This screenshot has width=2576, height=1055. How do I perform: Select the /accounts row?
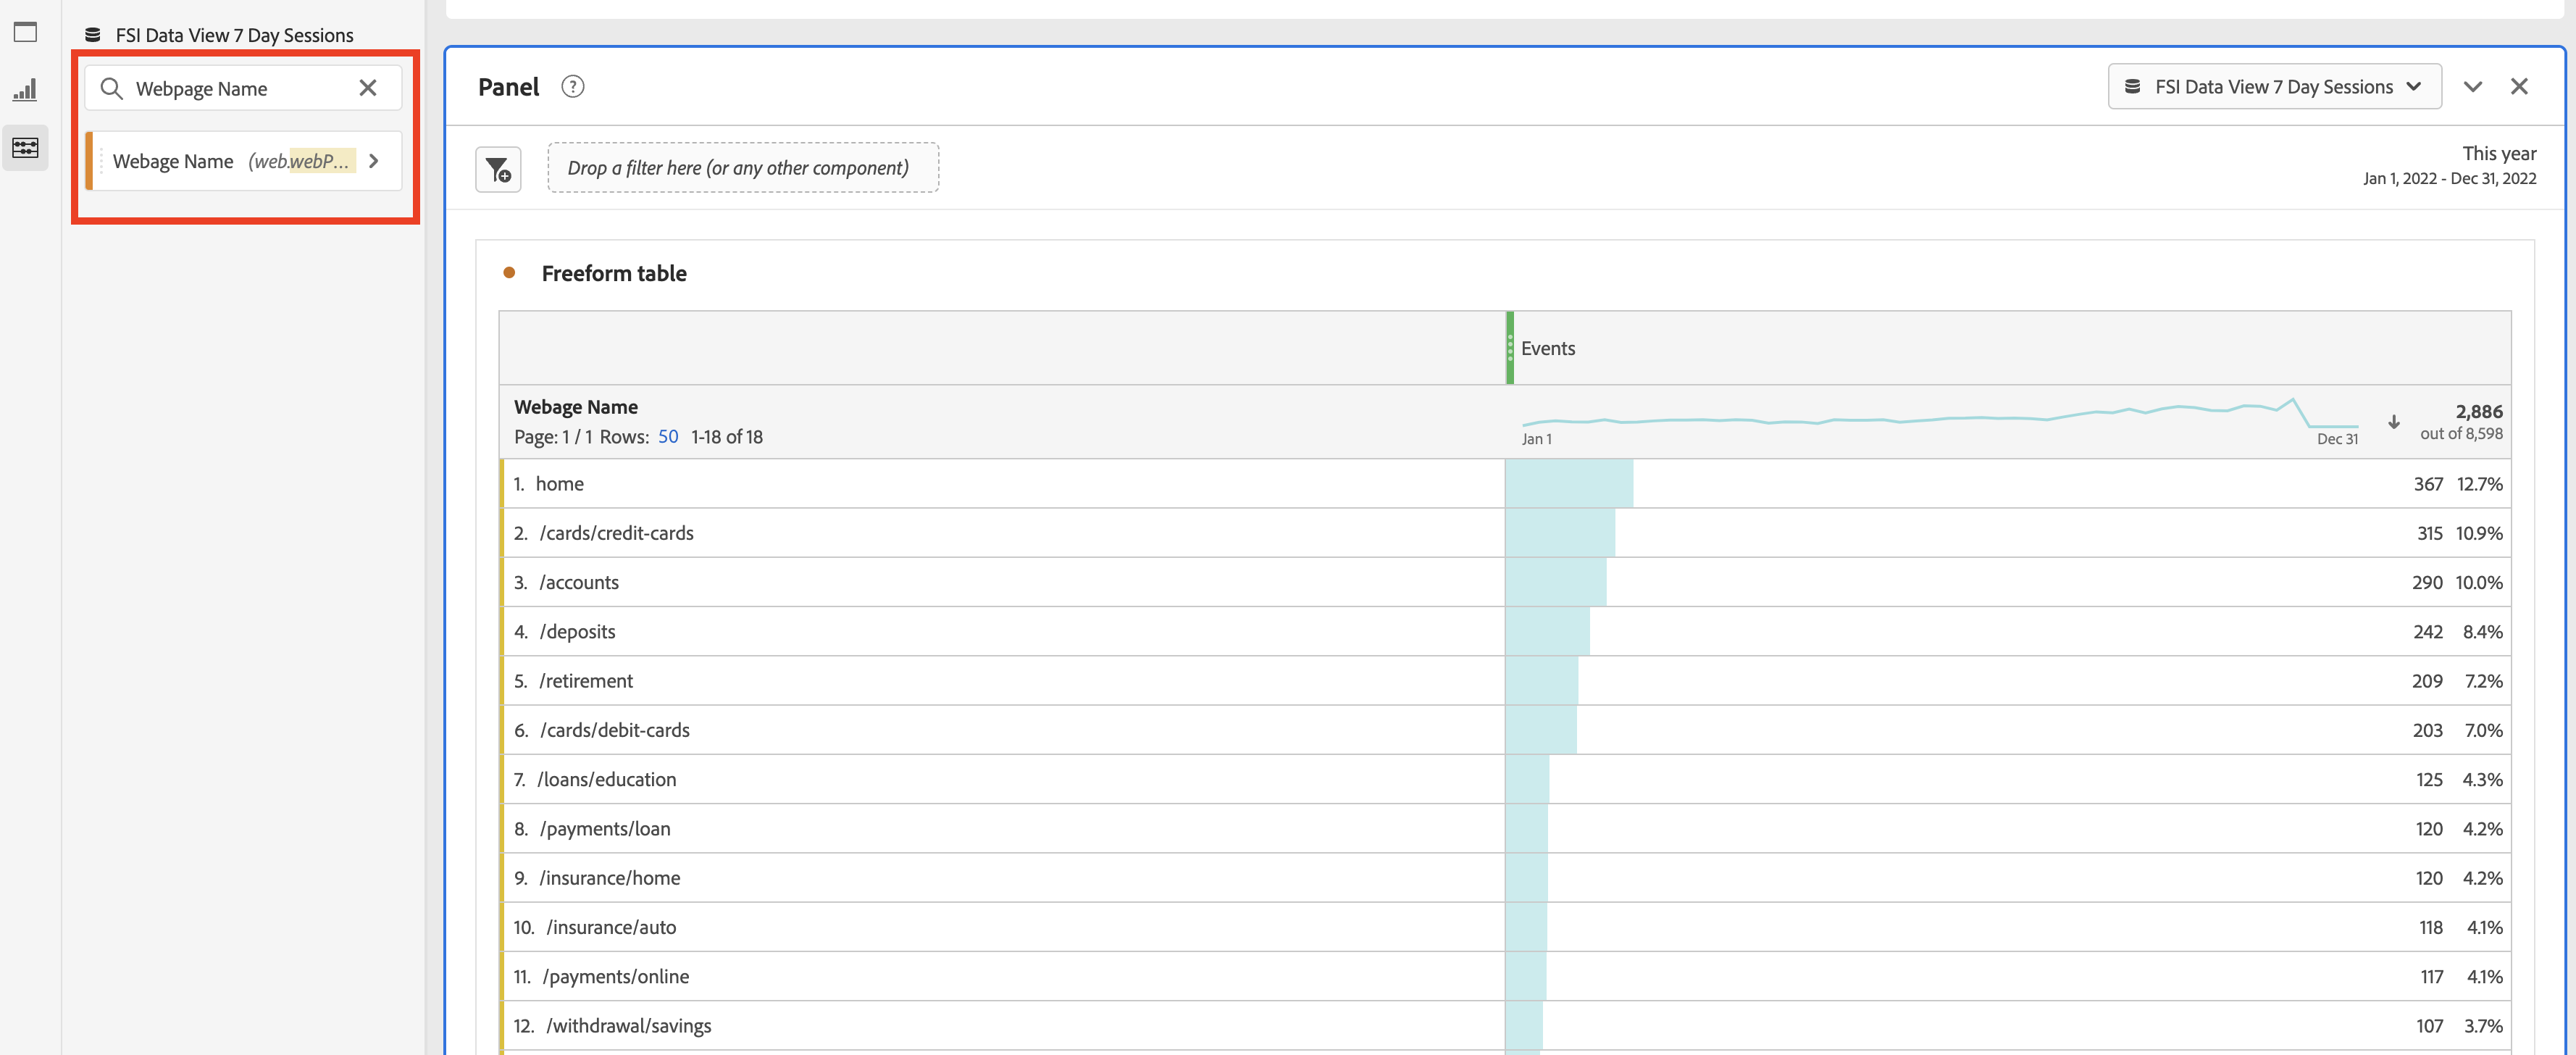coord(1505,582)
